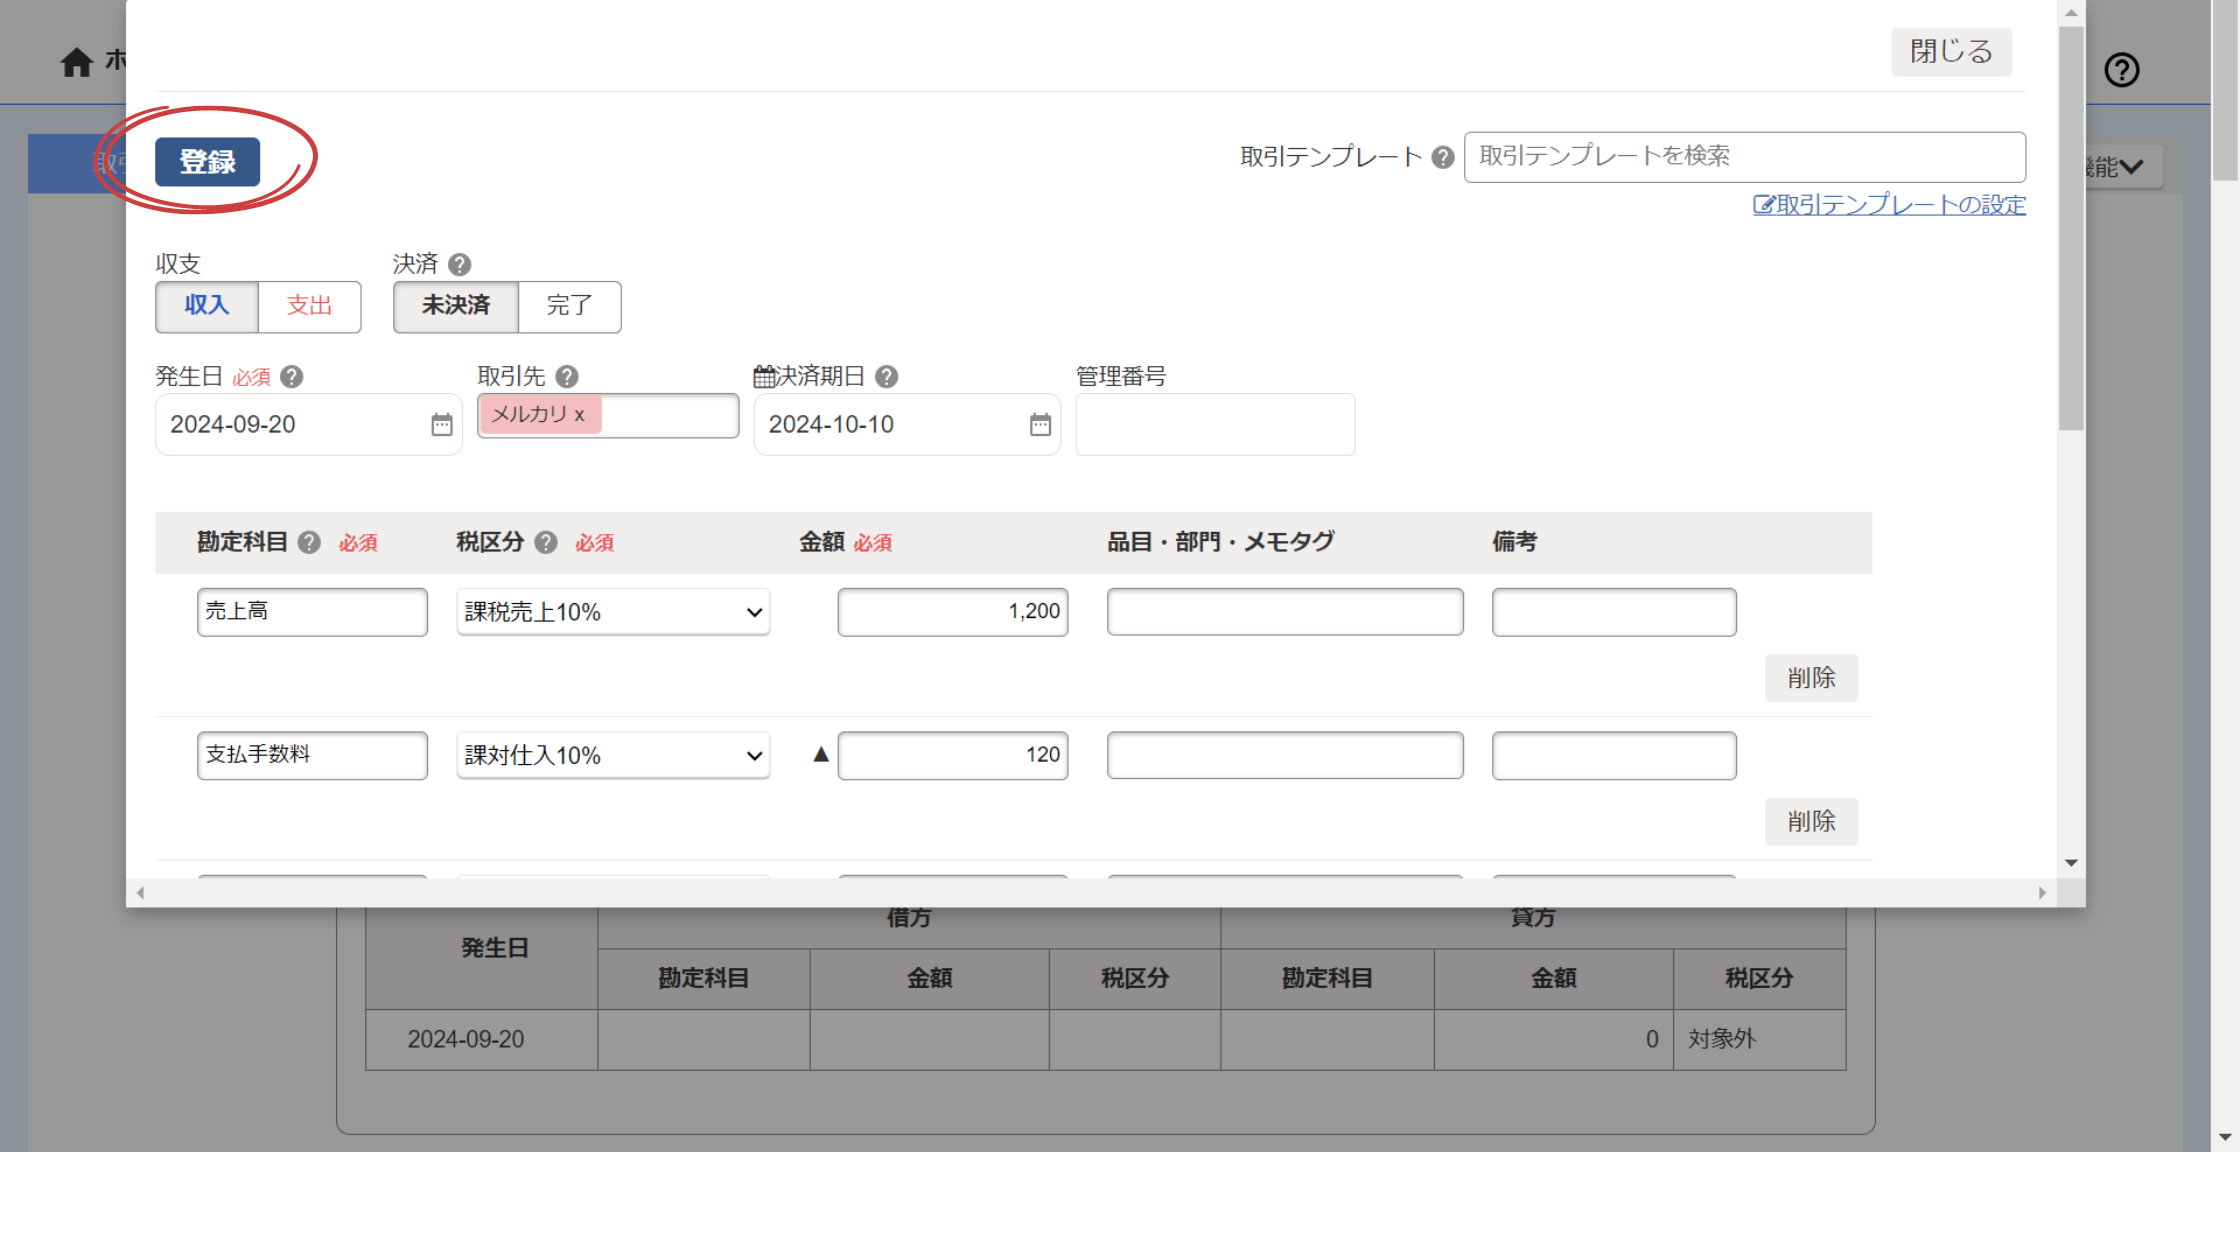Viewport: 2240px width, 1260px height.
Task: Expand the triangle marker beside the 120 amount
Action: 819,754
